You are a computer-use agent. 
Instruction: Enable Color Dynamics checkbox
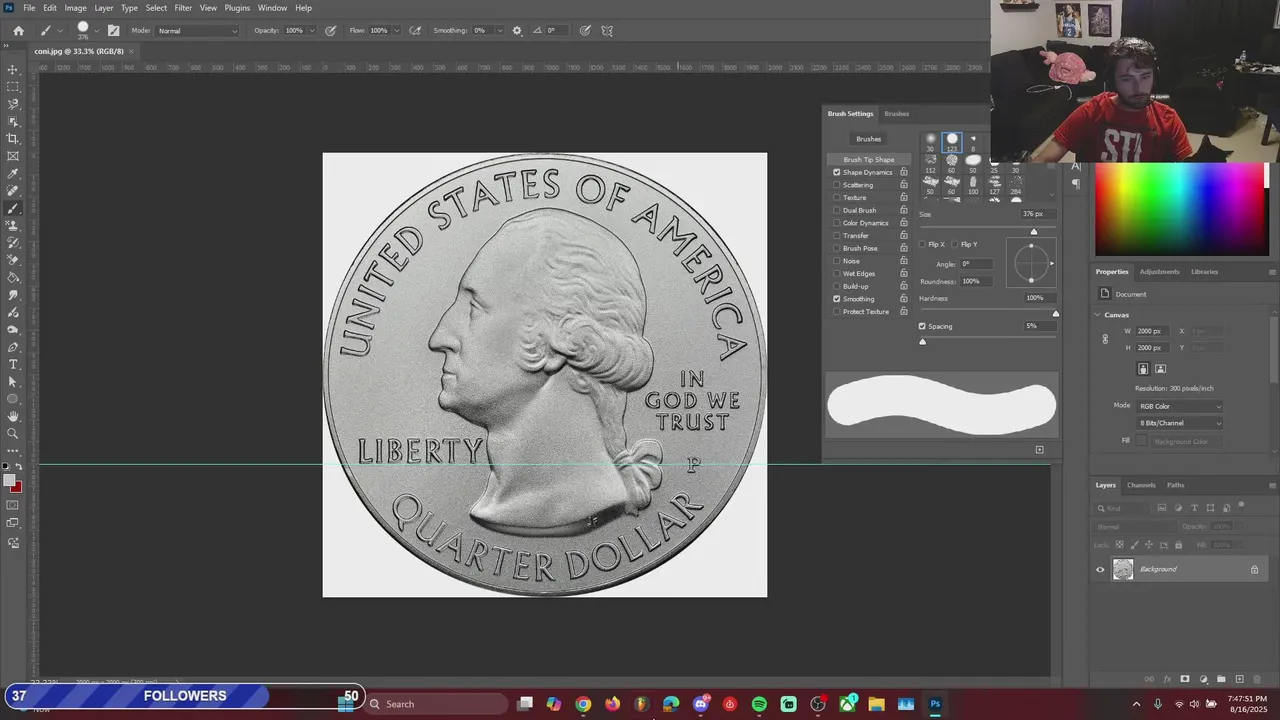(837, 223)
